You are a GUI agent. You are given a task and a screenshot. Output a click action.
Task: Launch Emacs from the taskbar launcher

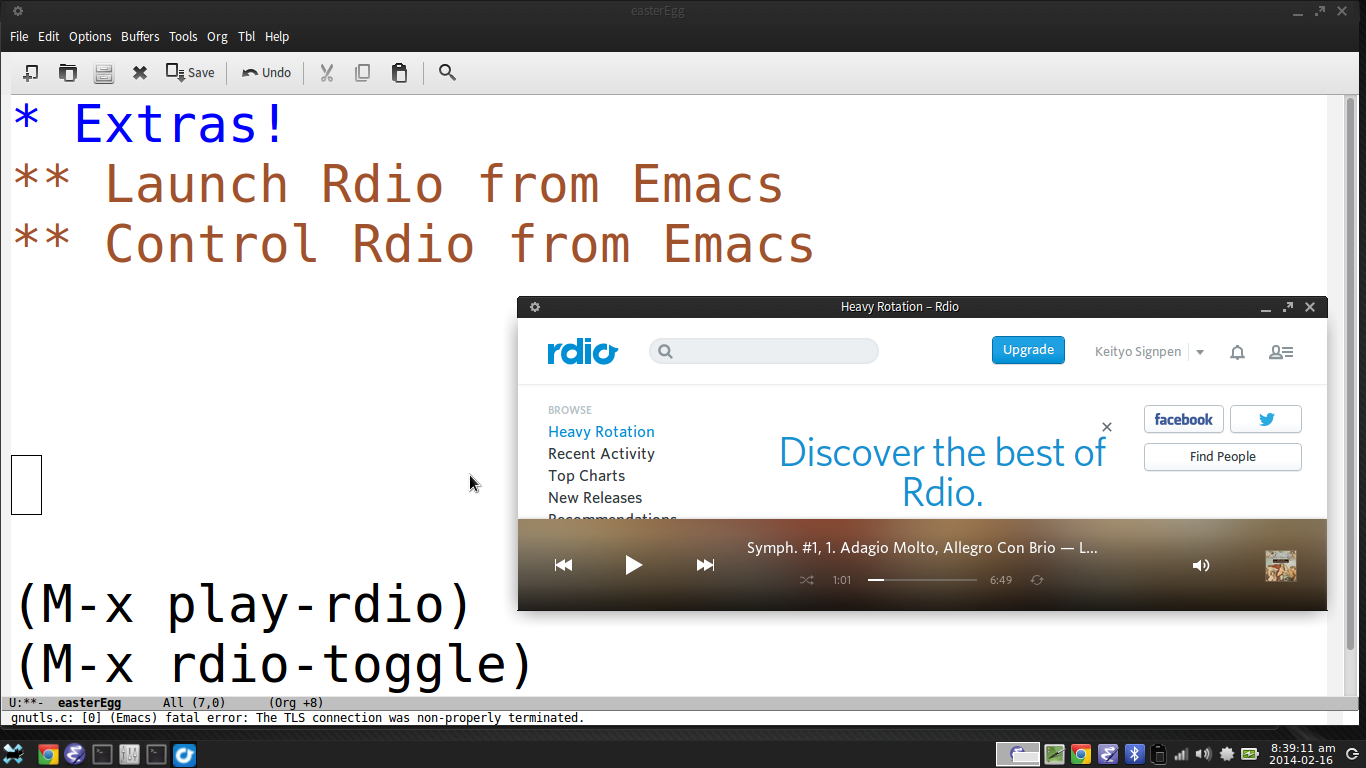[75, 754]
